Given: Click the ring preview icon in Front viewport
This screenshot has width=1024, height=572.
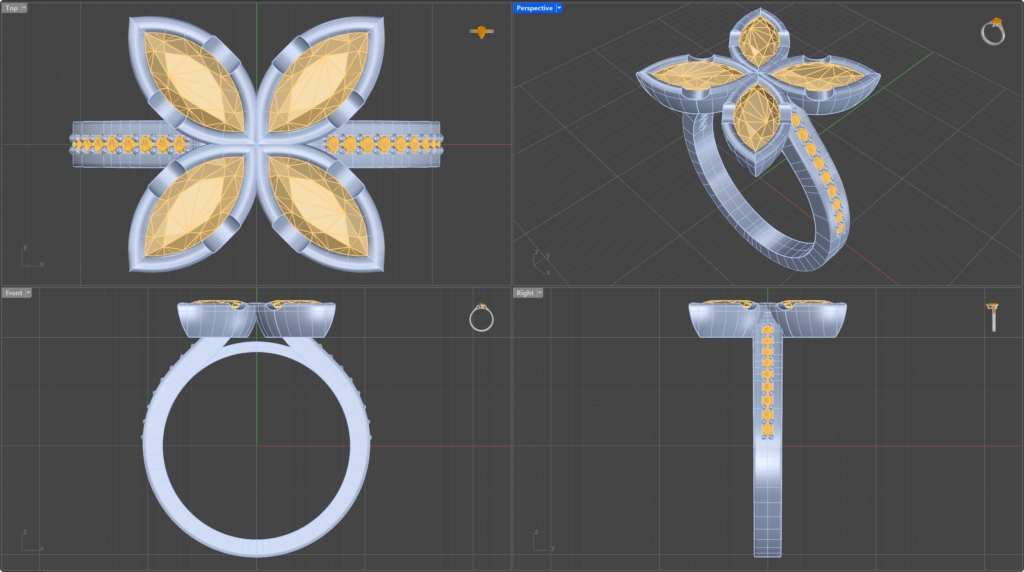Looking at the screenshot, I should click(481, 318).
